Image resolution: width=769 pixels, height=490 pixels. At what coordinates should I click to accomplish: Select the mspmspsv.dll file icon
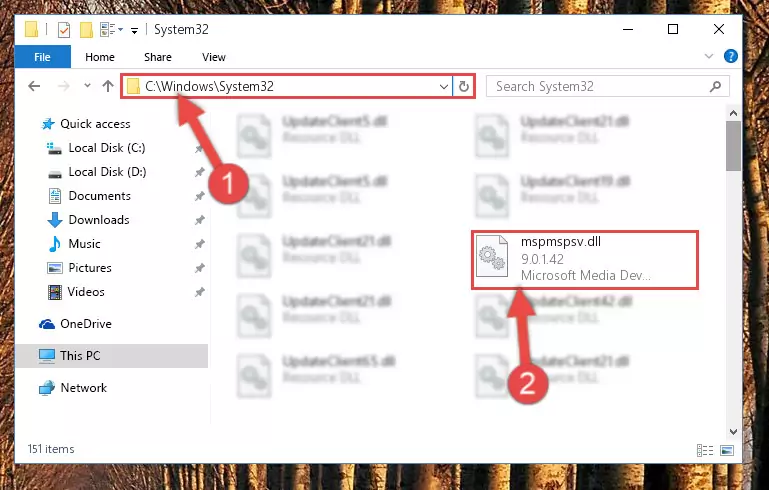tap(492, 256)
